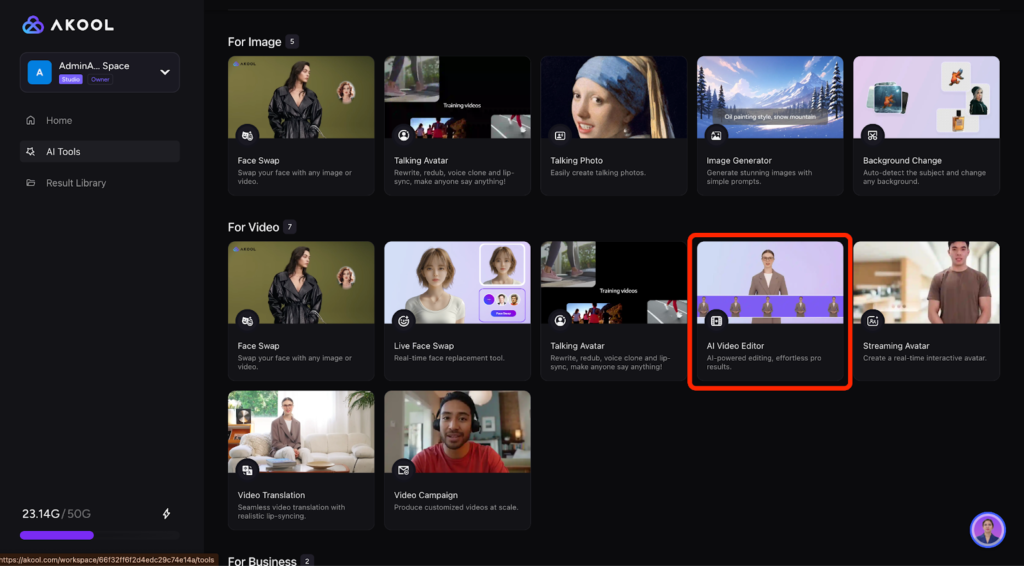Click the AKOOL logo in the sidebar
Image resolution: width=1024 pixels, height=566 pixels.
pyautogui.click(x=68, y=24)
